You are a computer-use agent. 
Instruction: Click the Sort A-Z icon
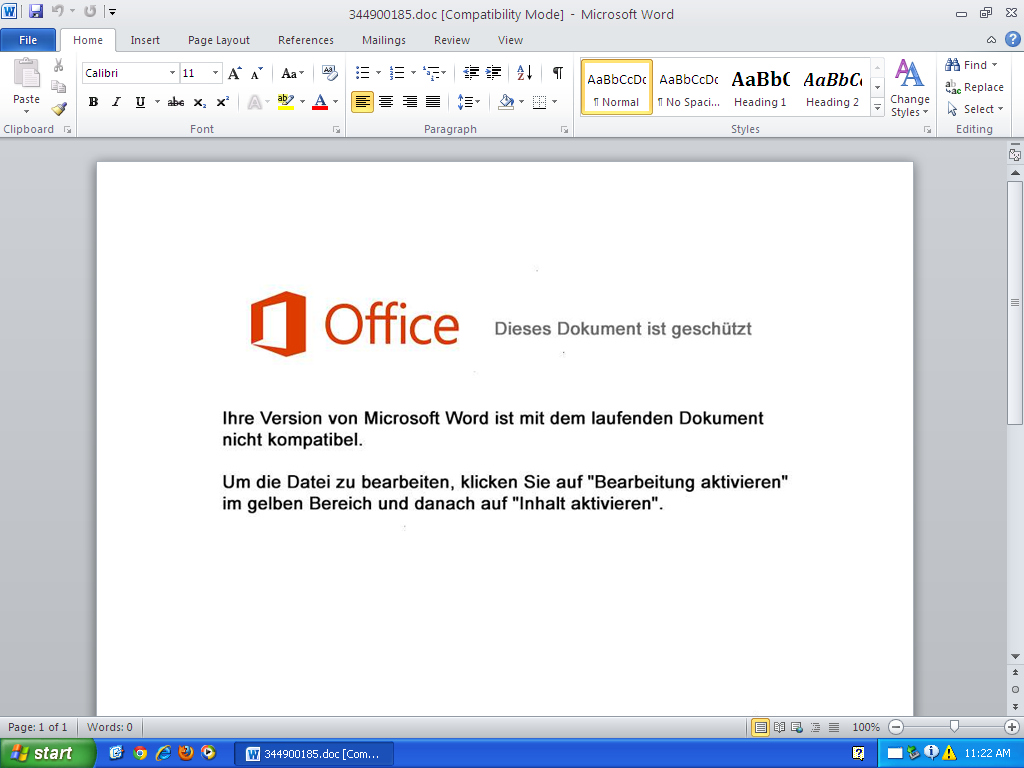point(524,72)
